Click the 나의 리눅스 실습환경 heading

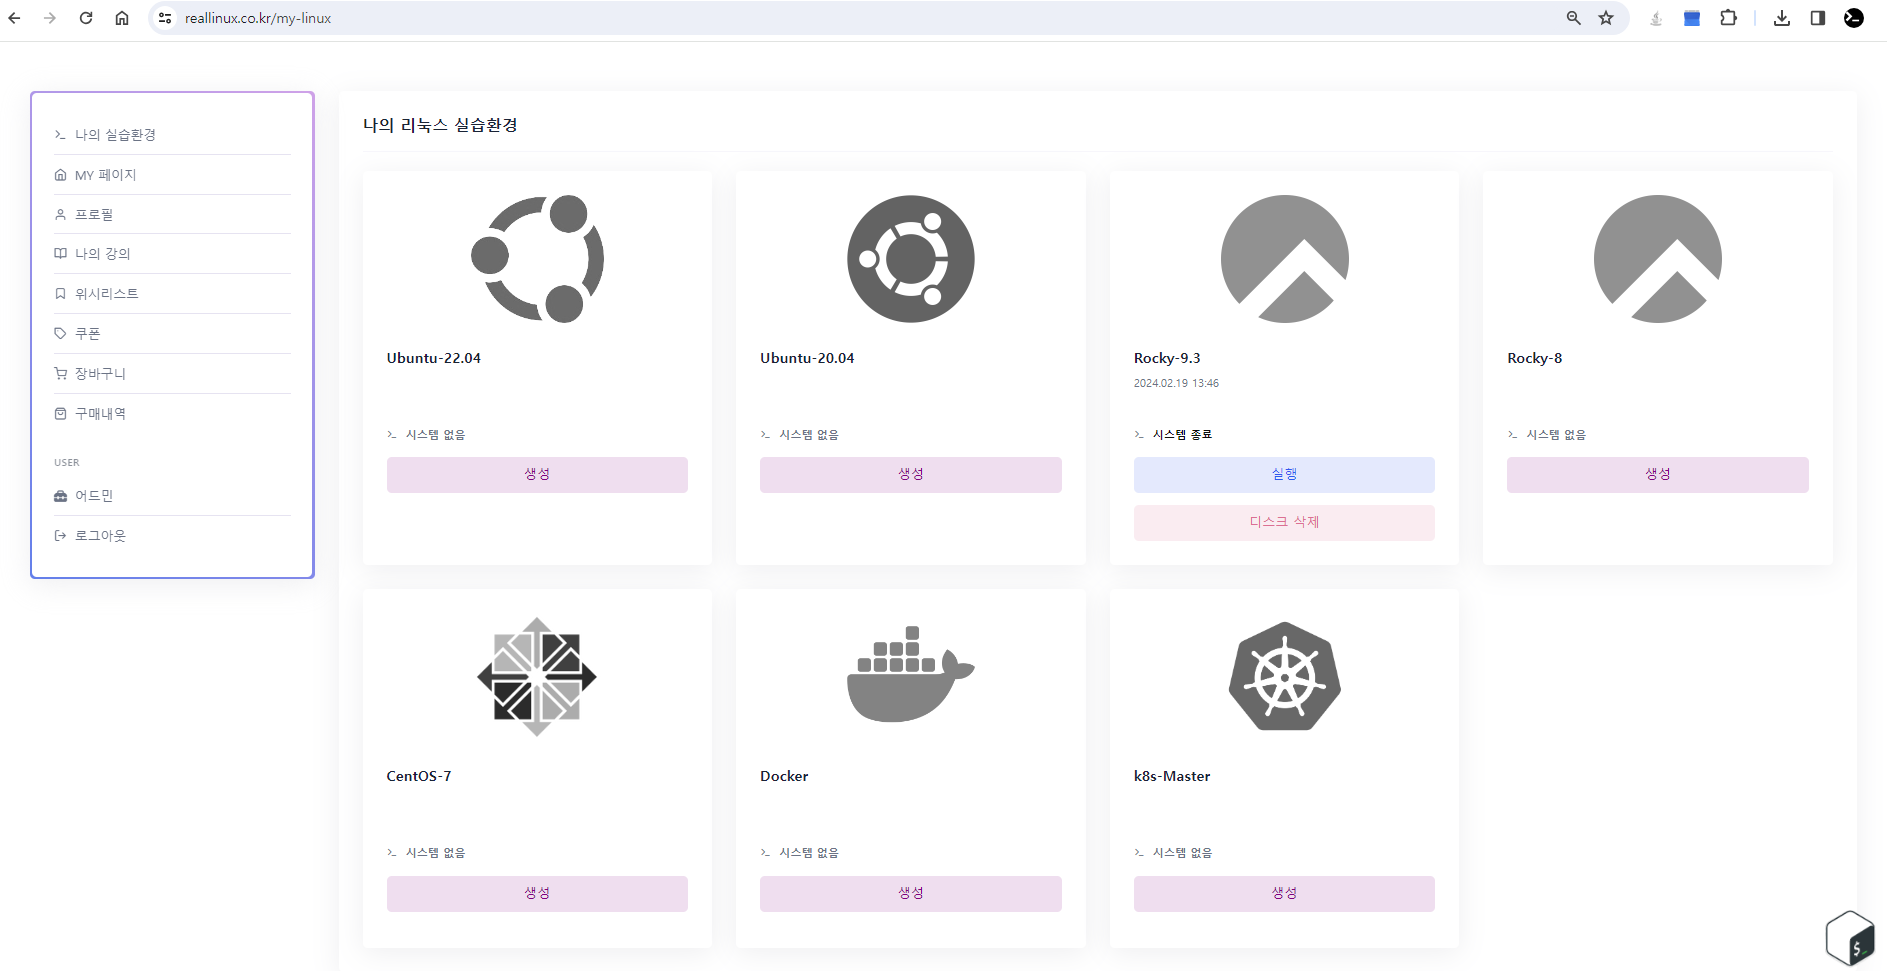tap(440, 125)
